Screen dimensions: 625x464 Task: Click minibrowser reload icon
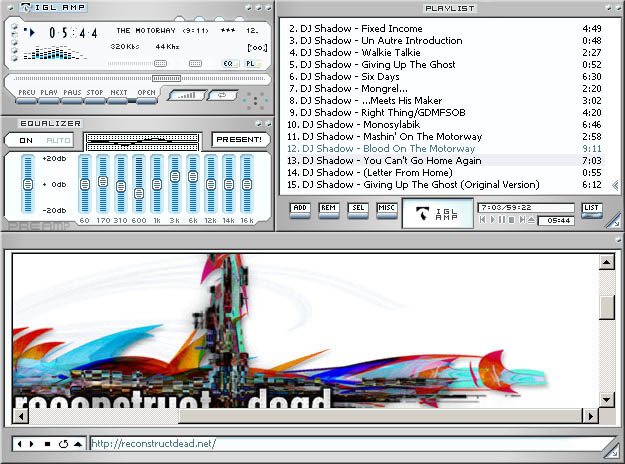tap(63, 444)
